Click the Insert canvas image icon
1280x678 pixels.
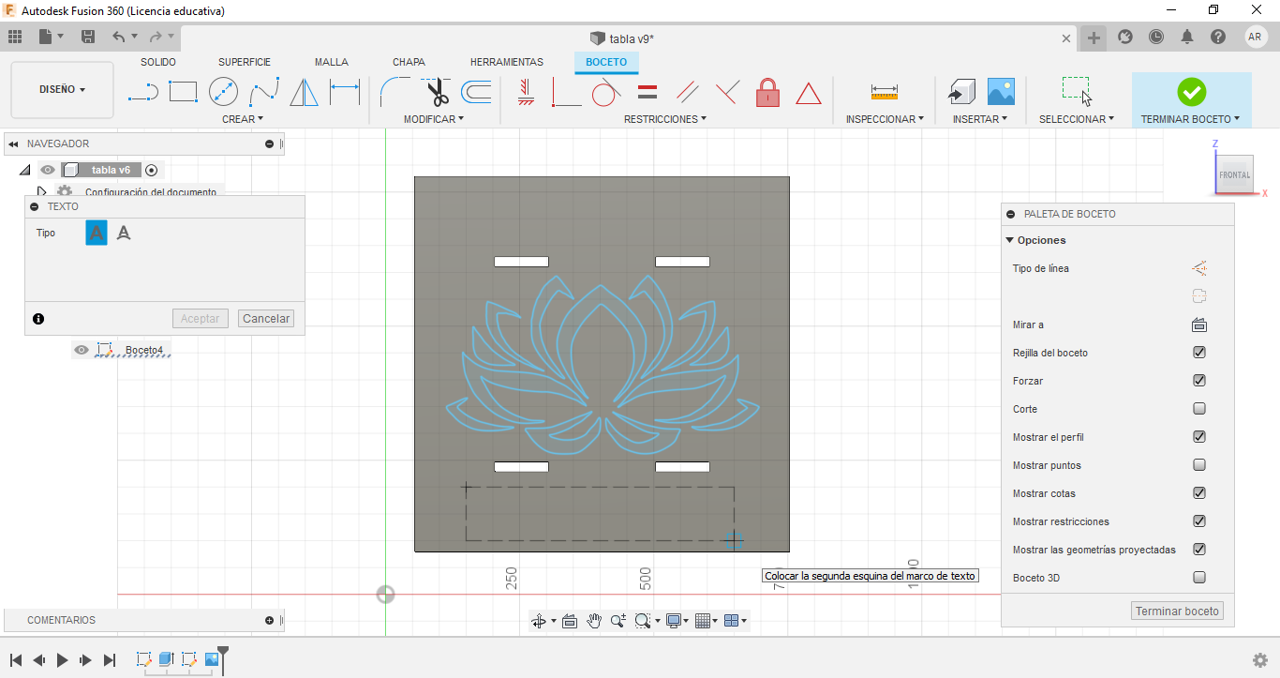[x=1001, y=92]
